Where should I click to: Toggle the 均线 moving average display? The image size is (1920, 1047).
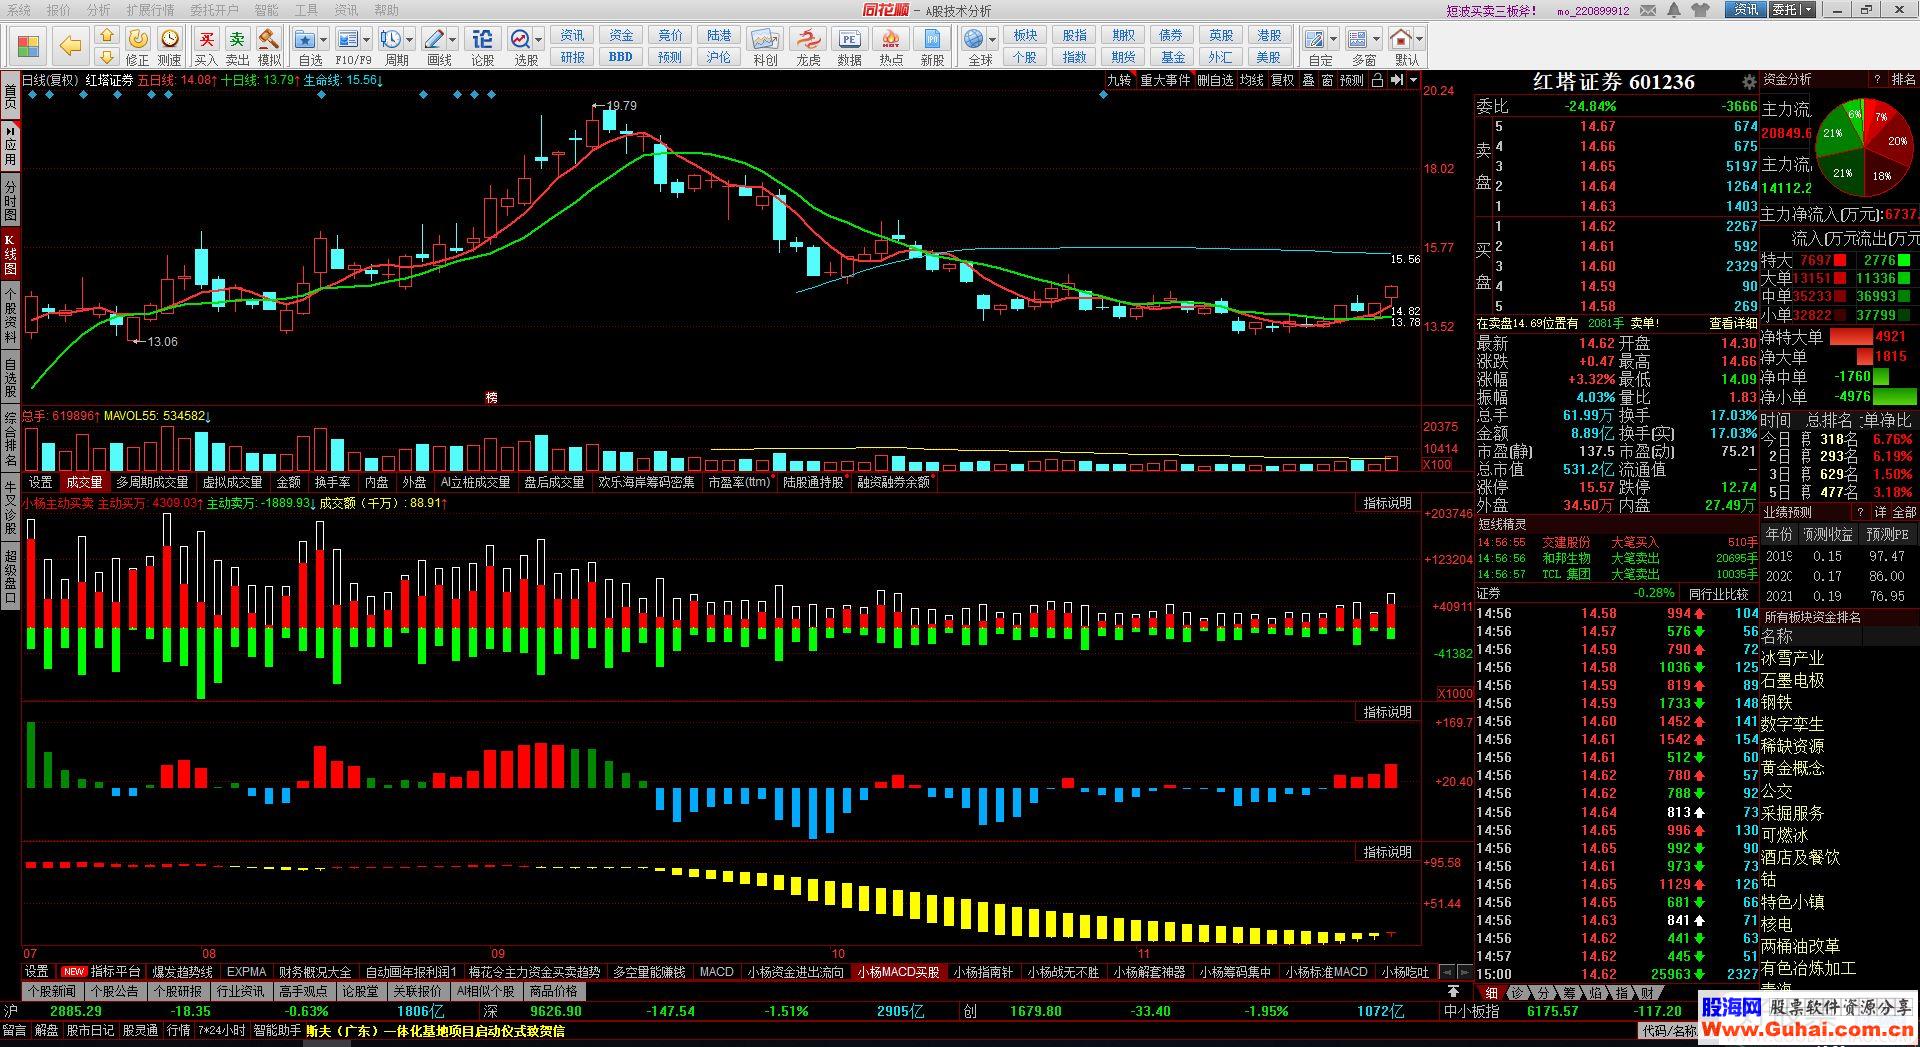[1251, 80]
